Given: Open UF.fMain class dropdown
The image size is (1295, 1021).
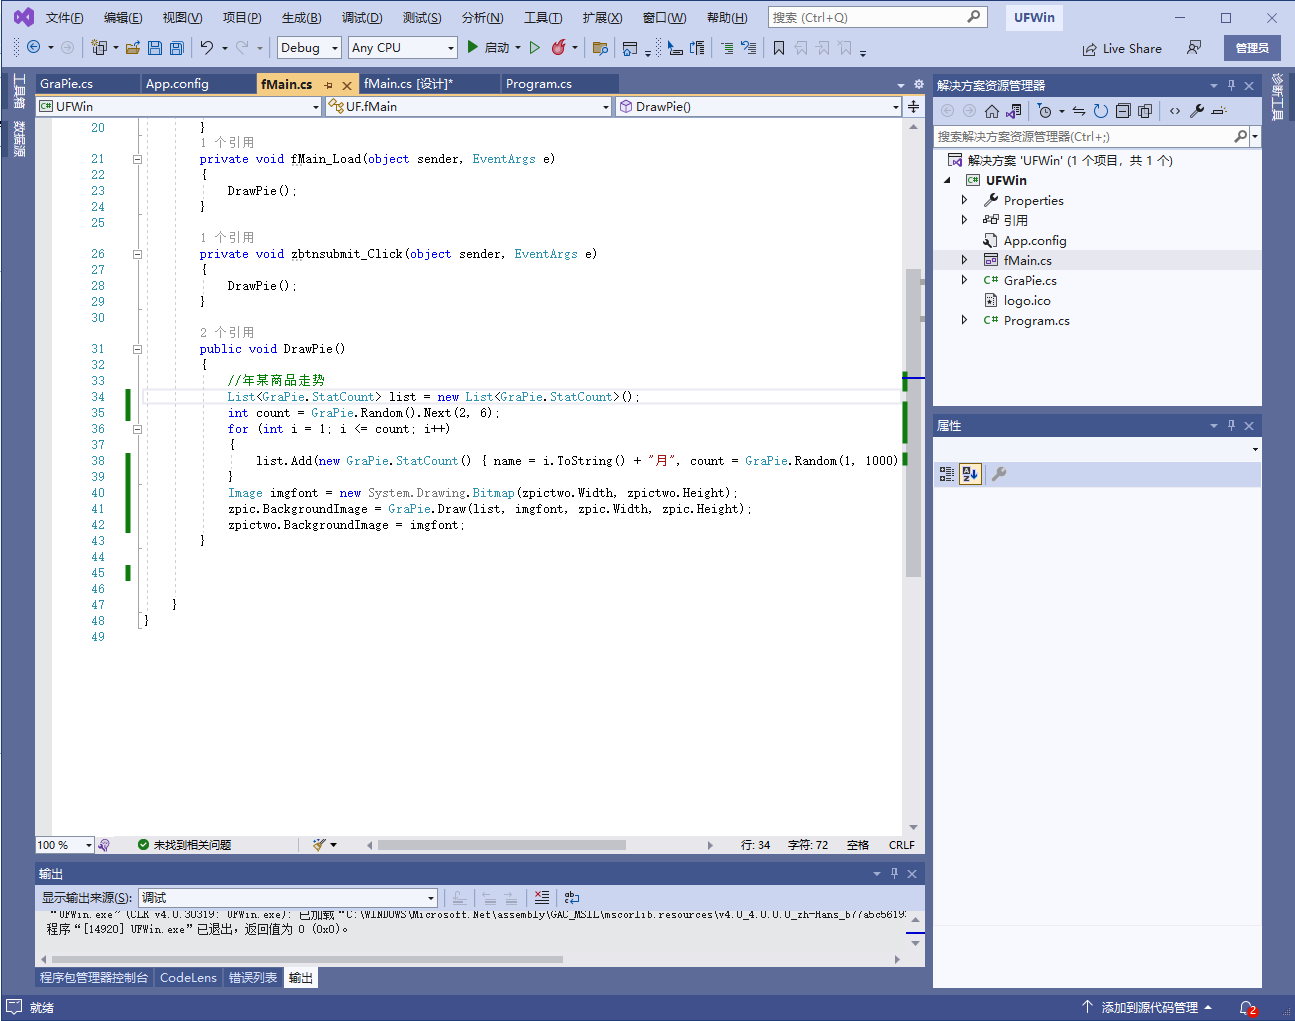Looking at the screenshot, I should [469, 106].
